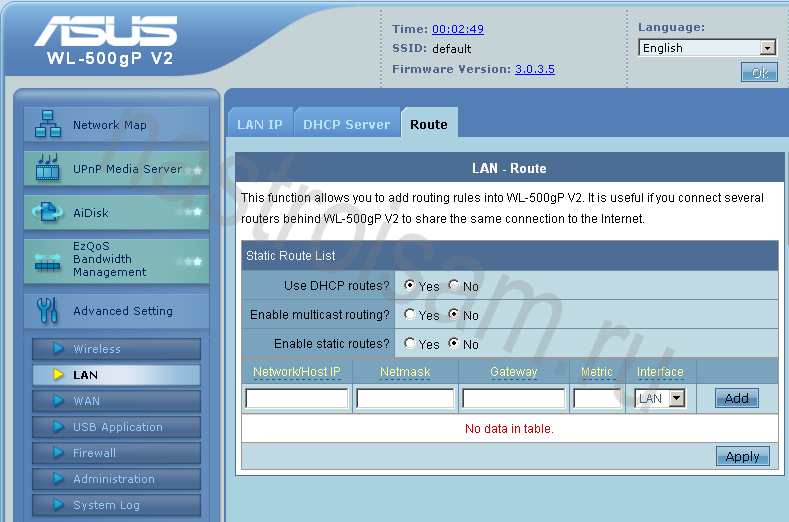789x522 pixels.
Task: Click the language Ok button
Action: click(759, 72)
